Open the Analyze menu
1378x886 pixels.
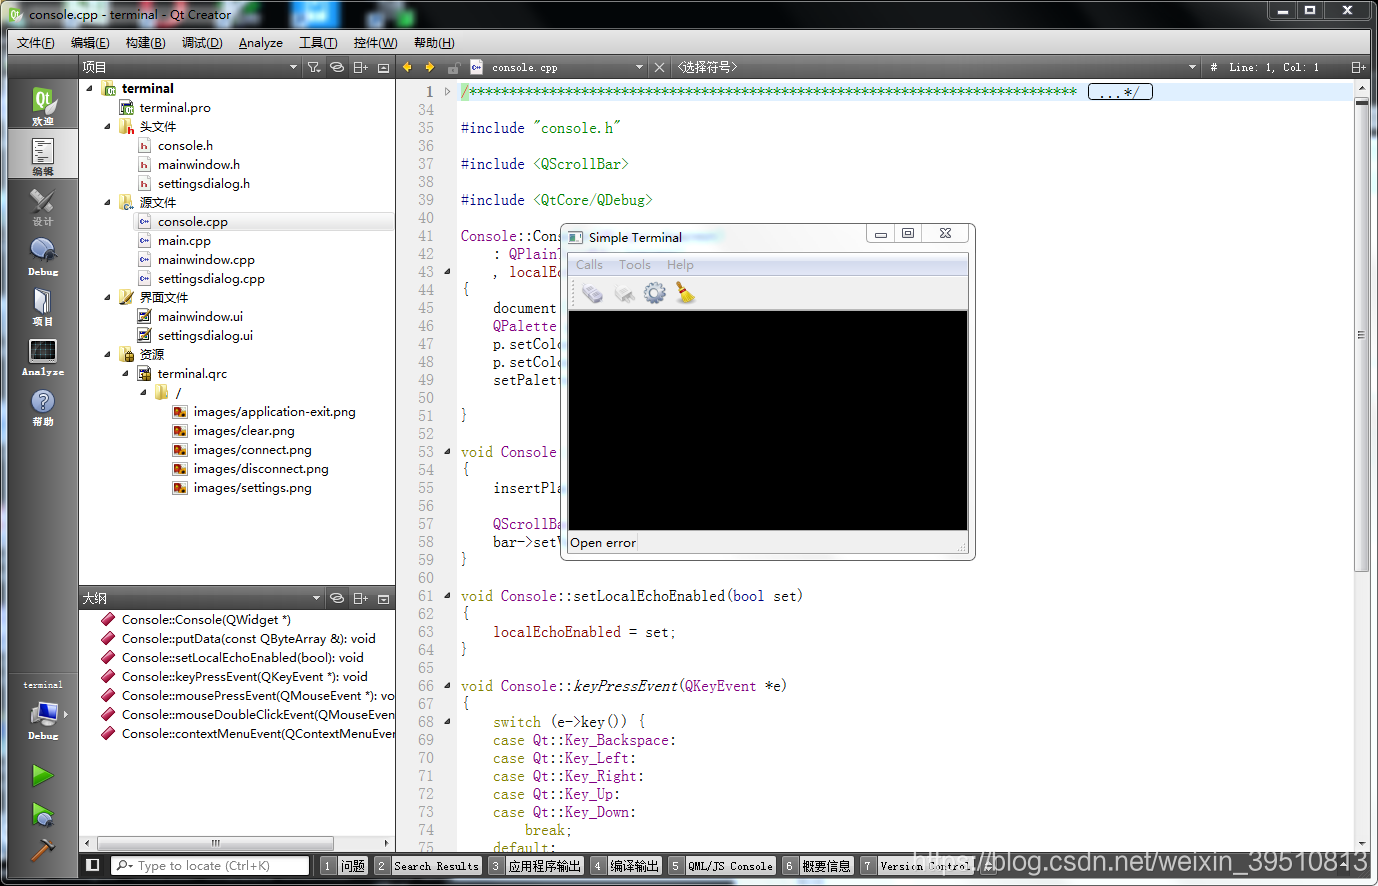pos(261,42)
